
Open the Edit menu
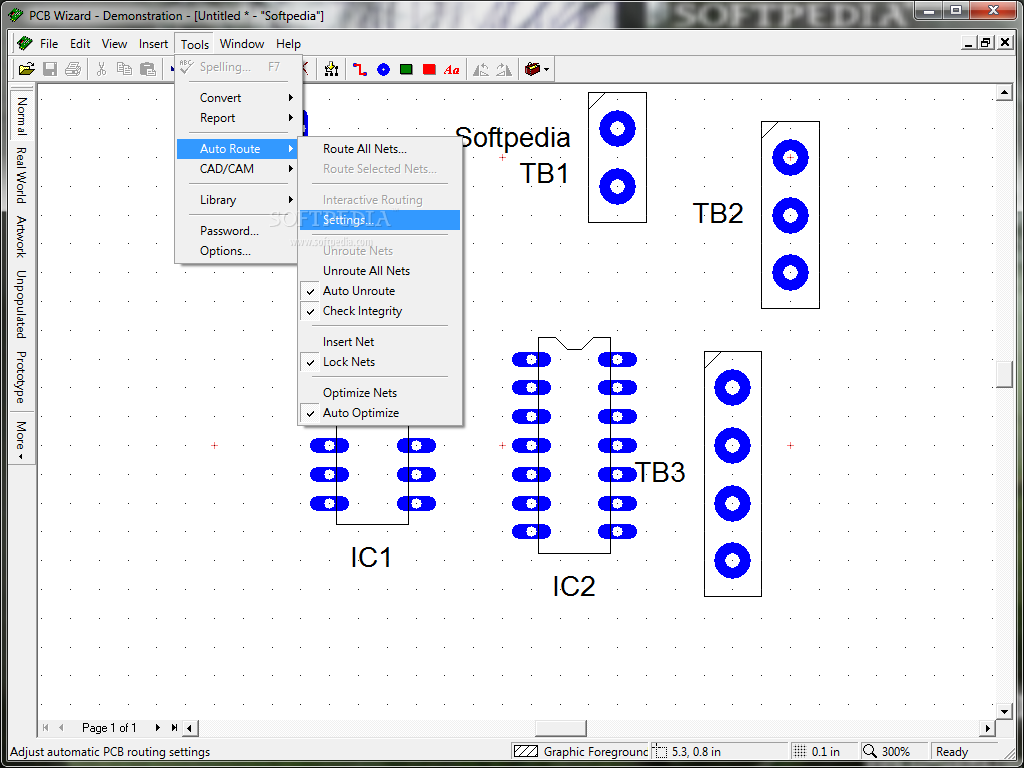click(x=80, y=44)
